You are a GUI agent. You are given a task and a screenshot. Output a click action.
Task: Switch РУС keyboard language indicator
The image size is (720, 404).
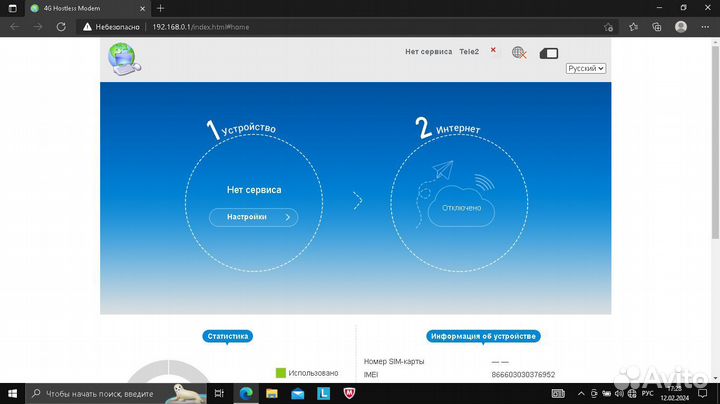tap(647, 393)
